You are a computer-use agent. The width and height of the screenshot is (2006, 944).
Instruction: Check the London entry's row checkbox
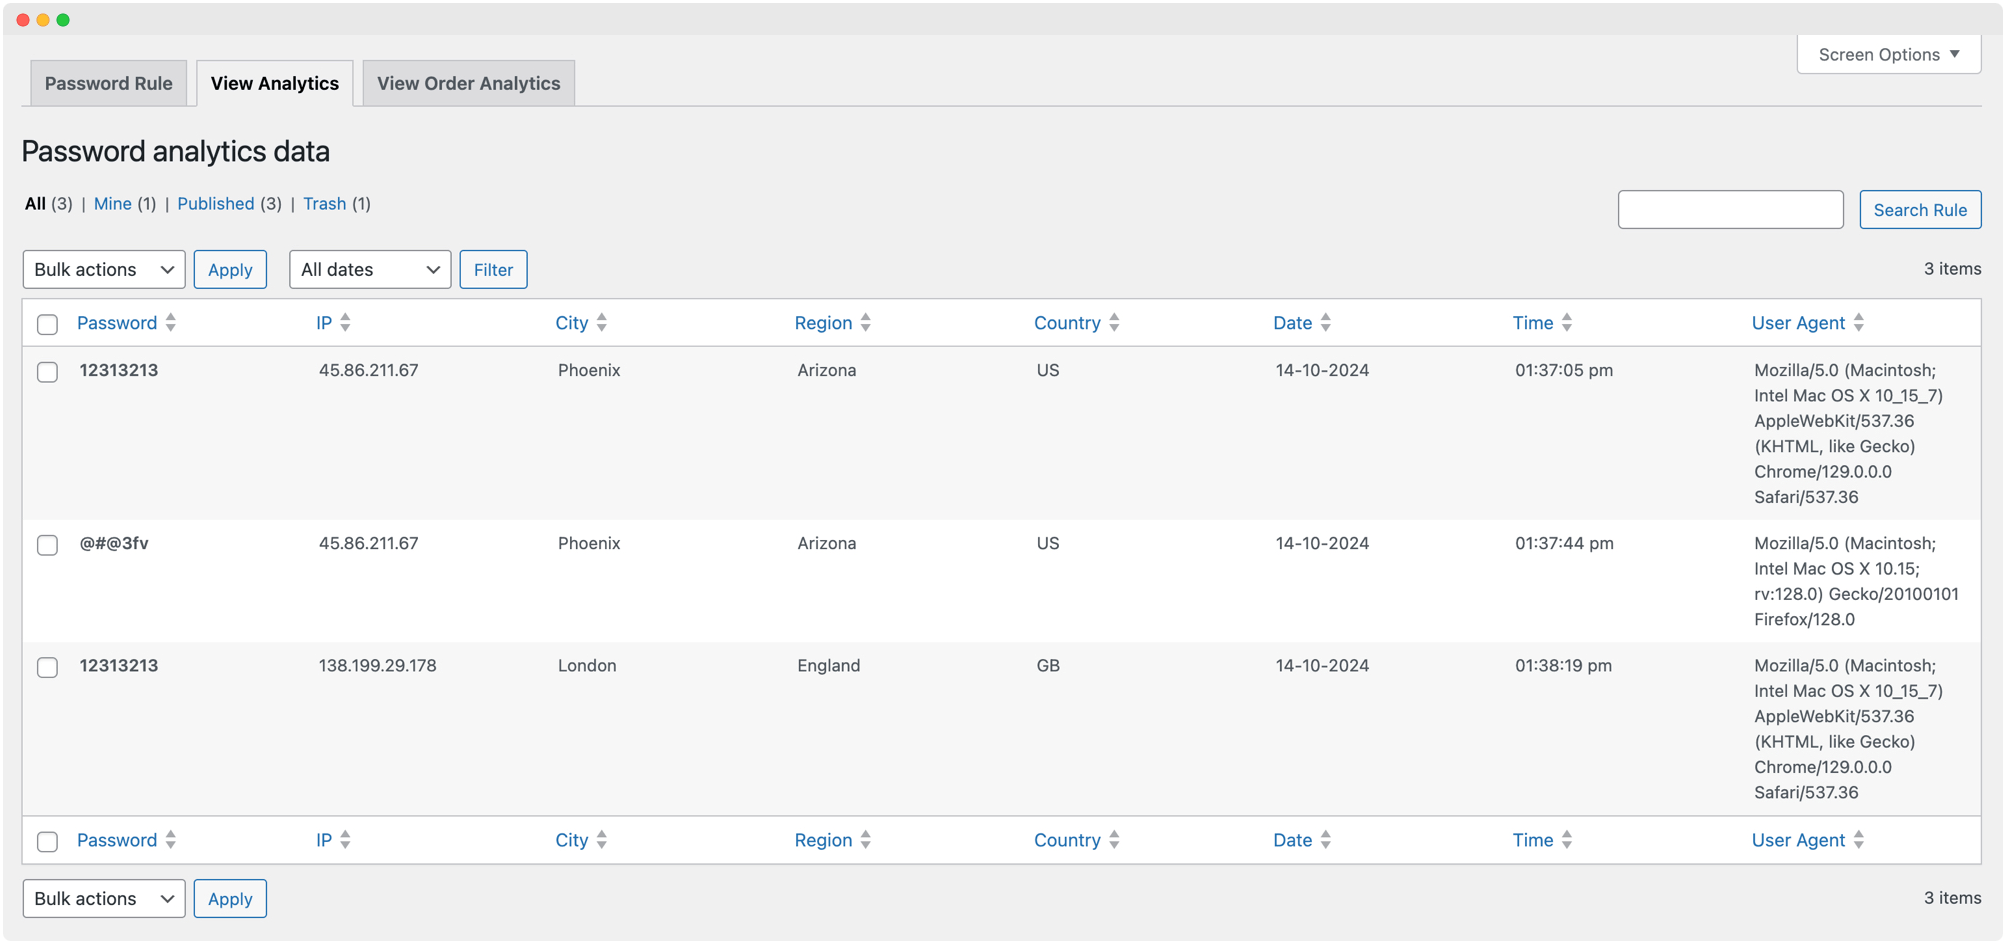(47, 667)
